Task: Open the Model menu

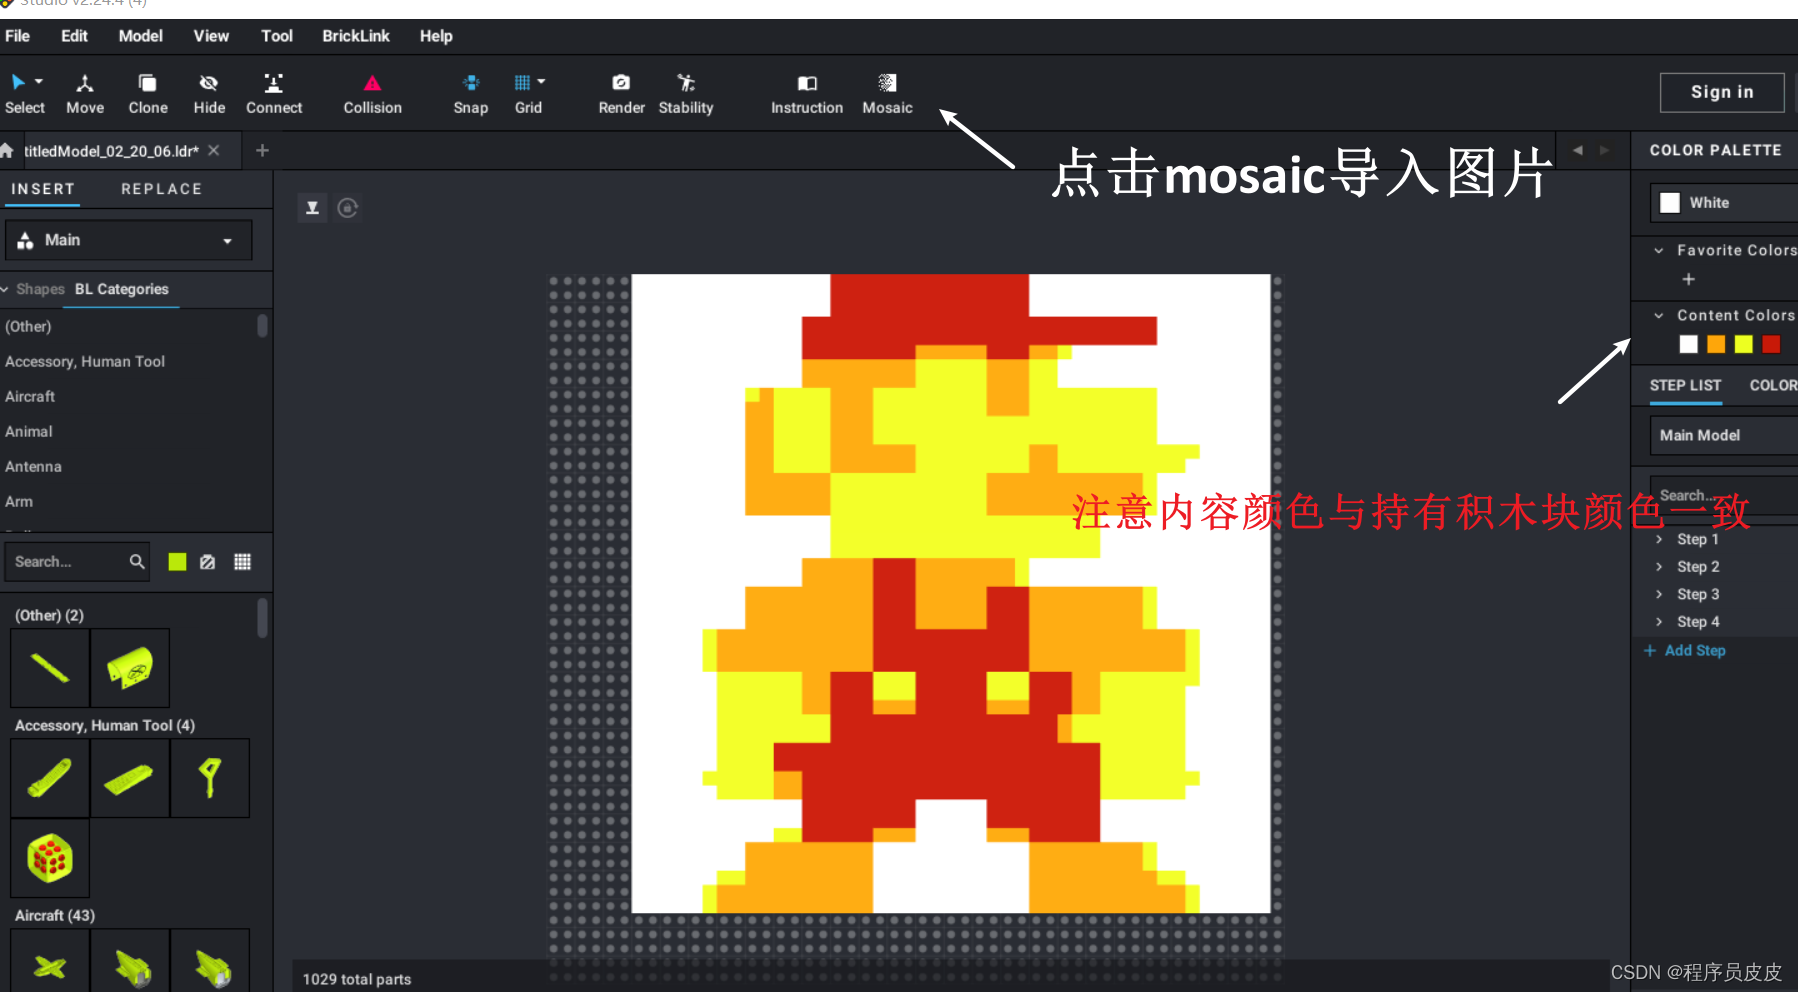Action: point(140,36)
